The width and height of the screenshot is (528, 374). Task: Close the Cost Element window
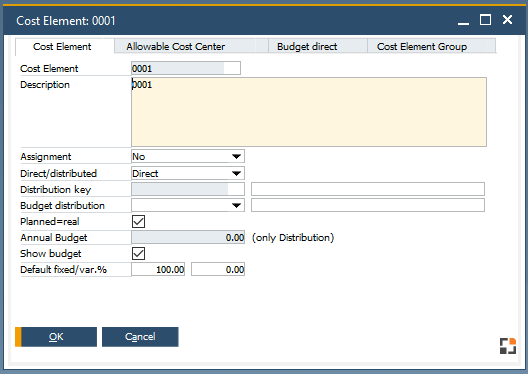pyautogui.click(x=507, y=20)
